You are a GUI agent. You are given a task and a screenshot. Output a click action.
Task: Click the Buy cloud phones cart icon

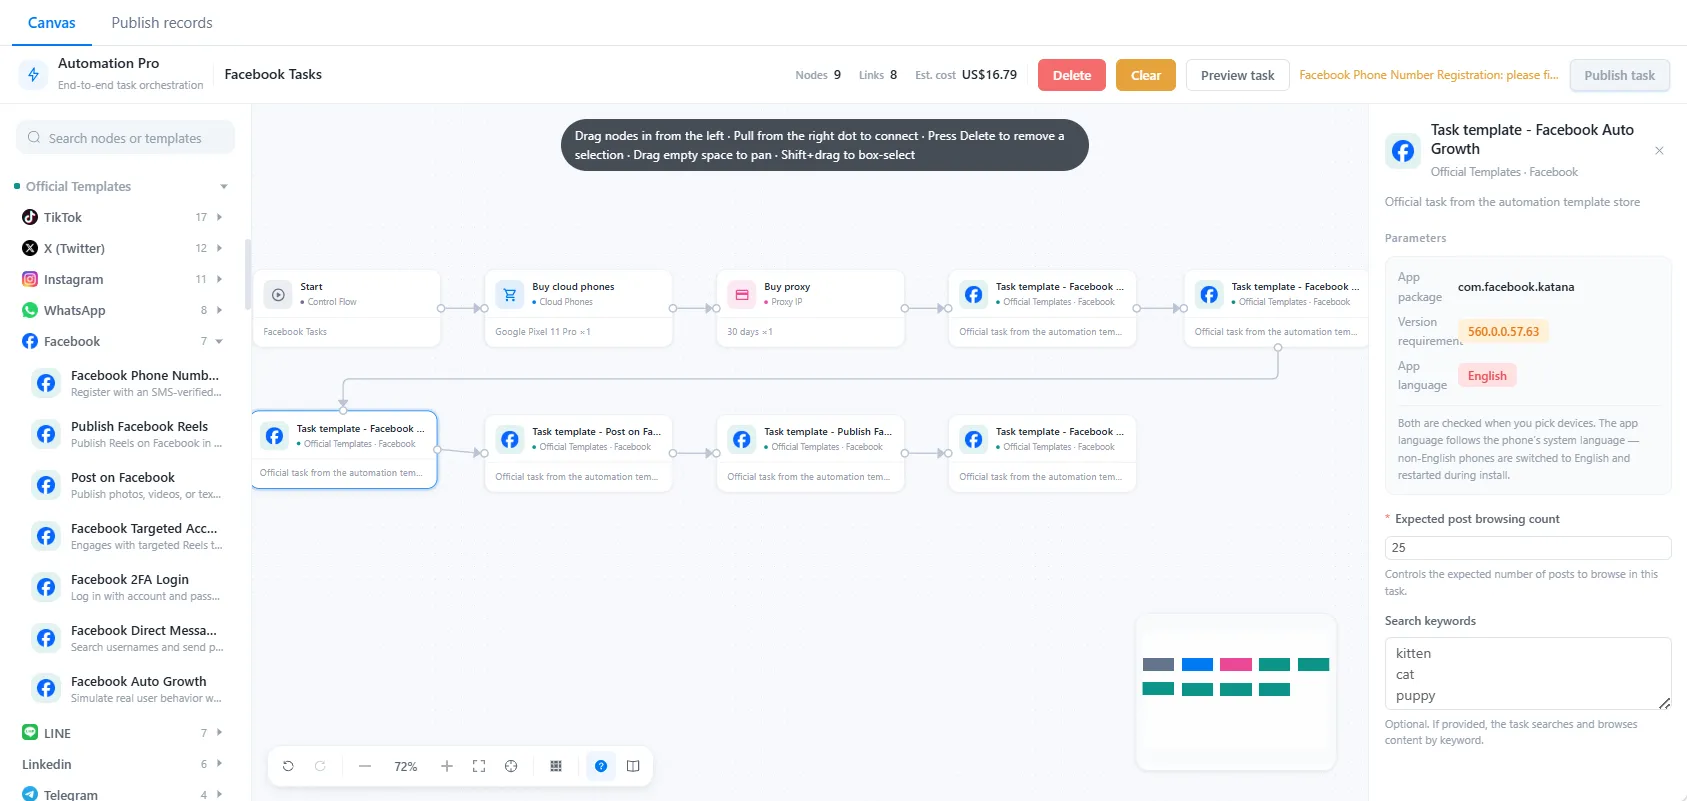click(510, 295)
